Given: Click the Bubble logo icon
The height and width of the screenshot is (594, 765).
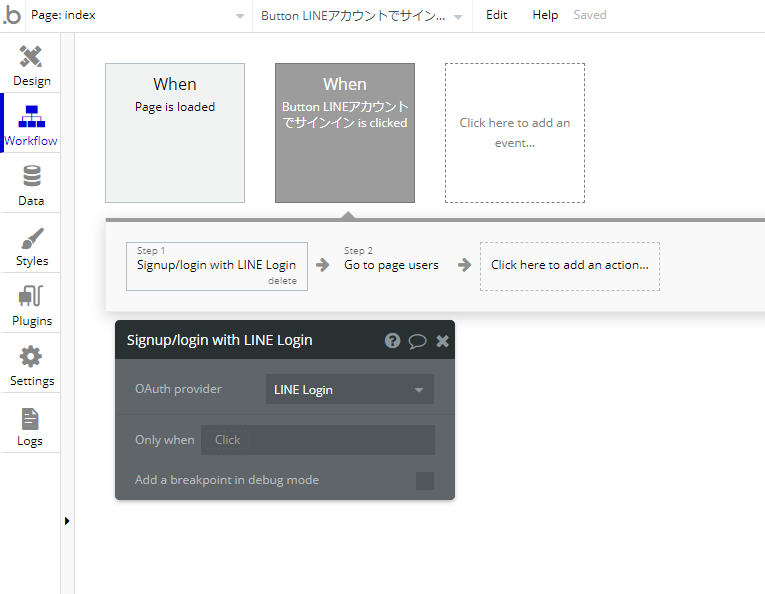Looking at the screenshot, I should coord(12,16).
